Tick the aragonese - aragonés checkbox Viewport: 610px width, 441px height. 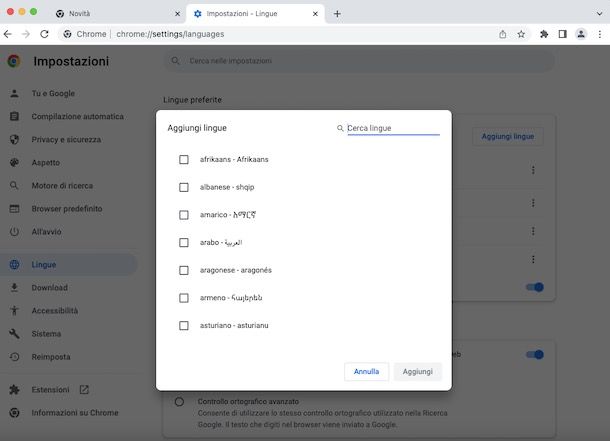(x=184, y=270)
